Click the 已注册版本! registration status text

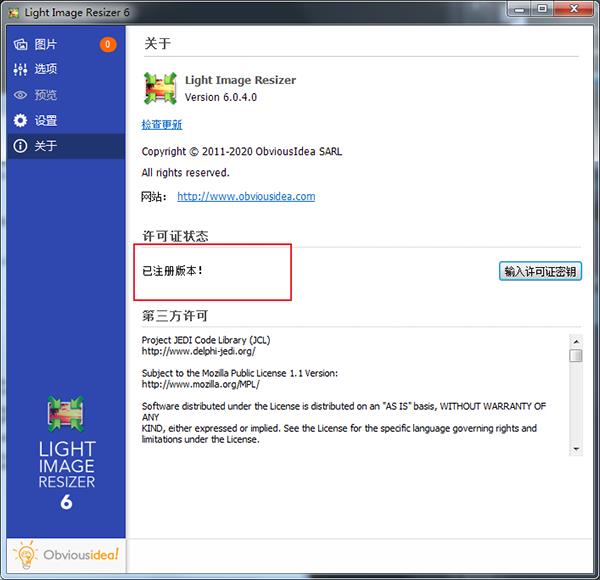(x=172, y=271)
